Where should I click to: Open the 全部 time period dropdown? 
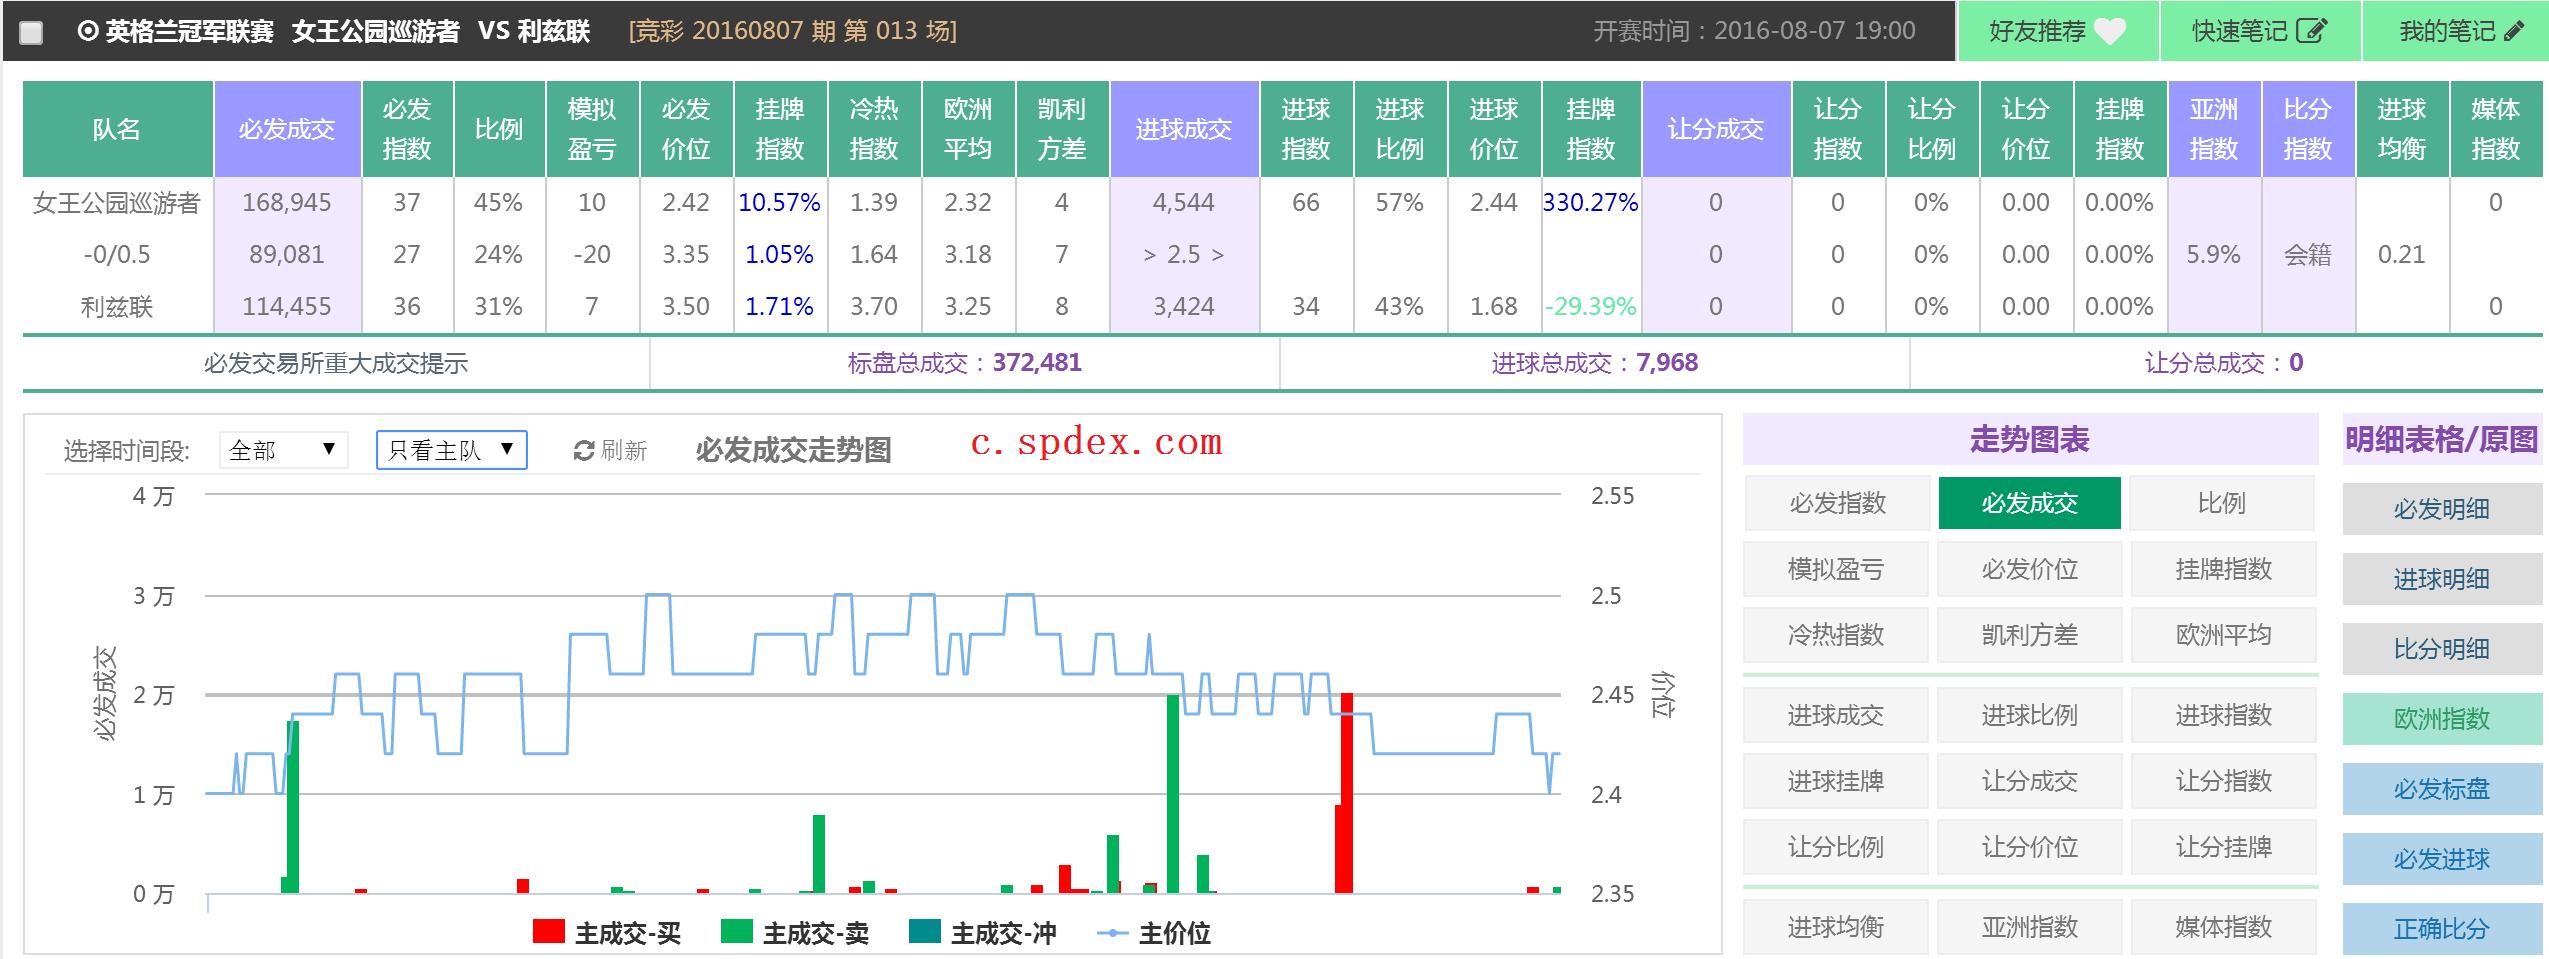click(283, 450)
